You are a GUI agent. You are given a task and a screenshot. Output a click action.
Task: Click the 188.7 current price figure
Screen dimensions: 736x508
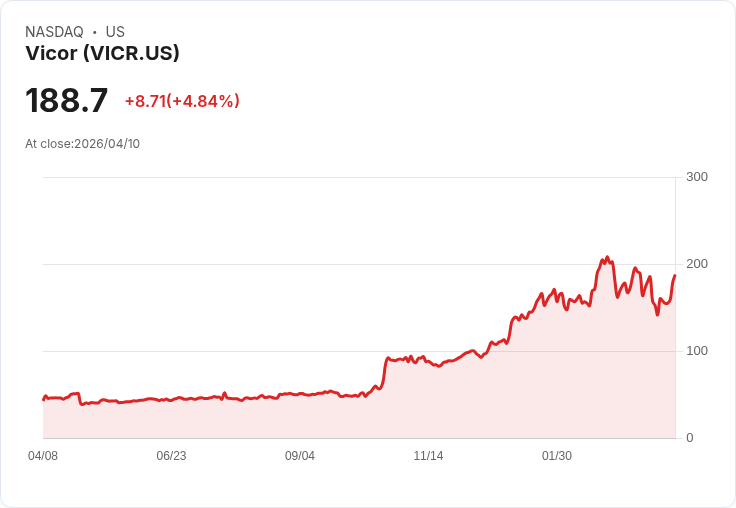coord(67,100)
